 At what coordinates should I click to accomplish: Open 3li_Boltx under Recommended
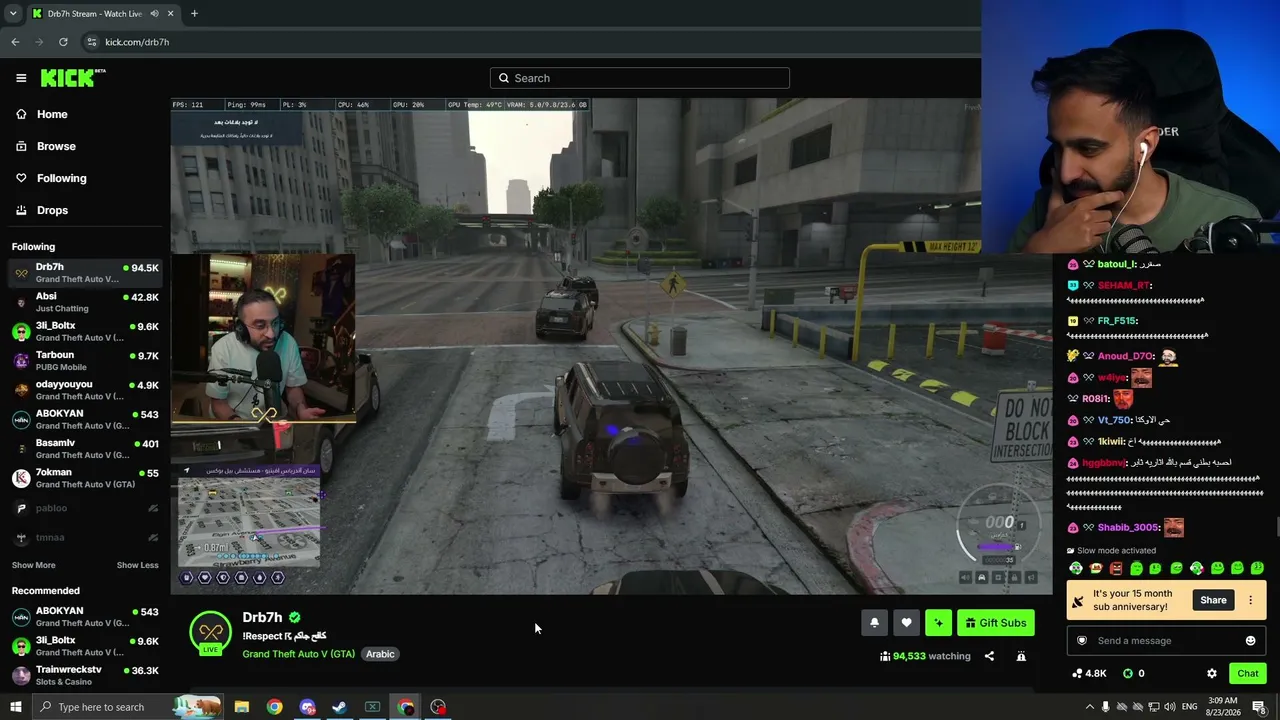[x=85, y=646]
